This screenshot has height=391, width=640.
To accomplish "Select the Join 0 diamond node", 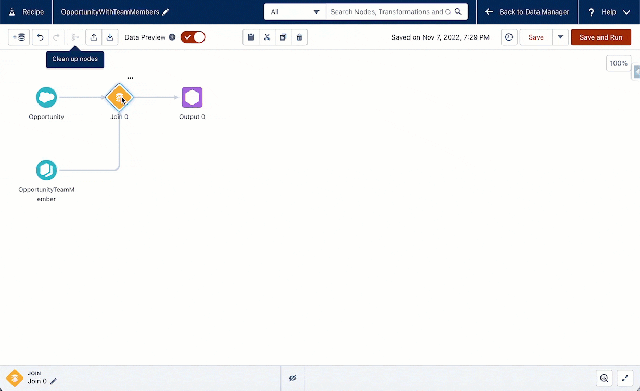I will coord(119,97).
